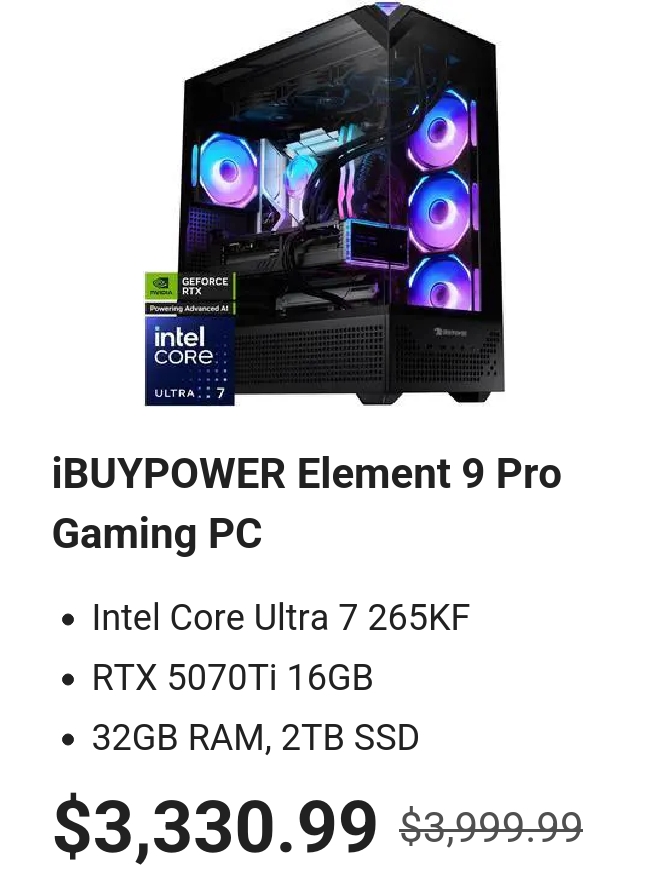Click the top front RGB fan

tap(440, 131)
